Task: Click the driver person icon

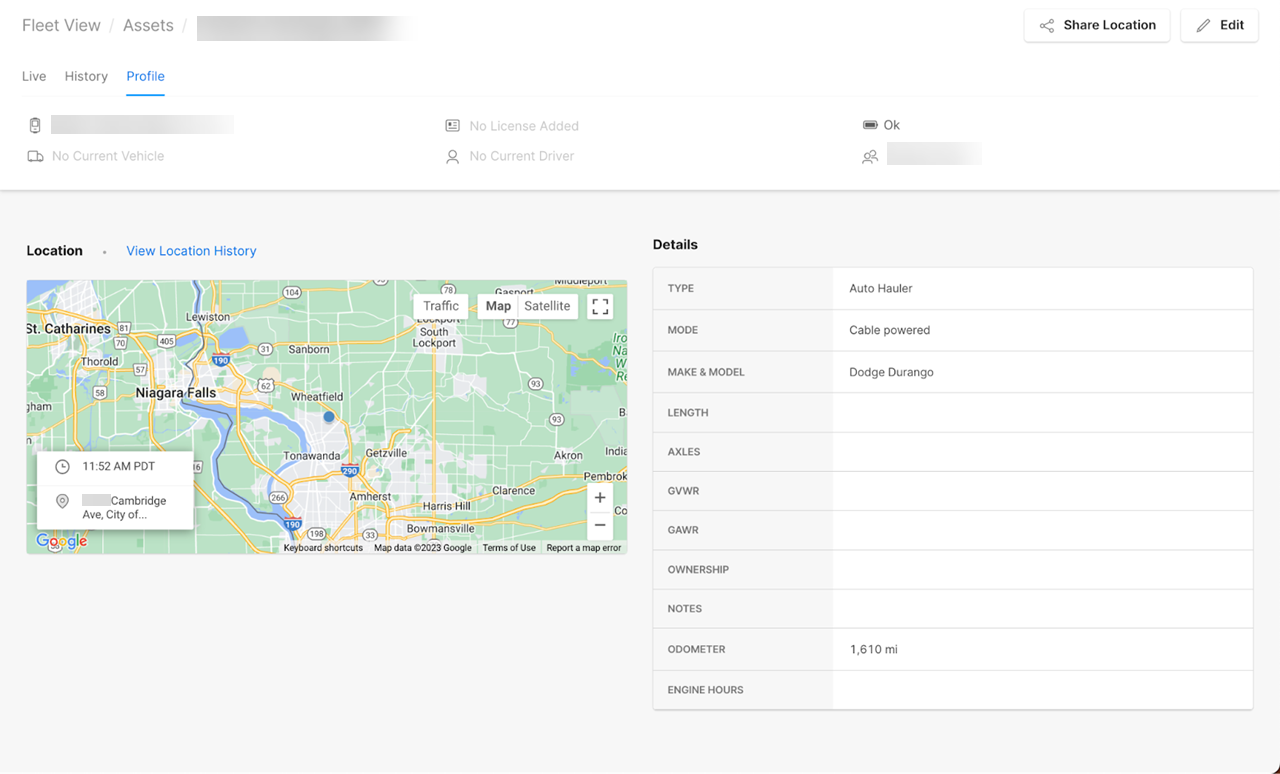Action: coord(452,157)
